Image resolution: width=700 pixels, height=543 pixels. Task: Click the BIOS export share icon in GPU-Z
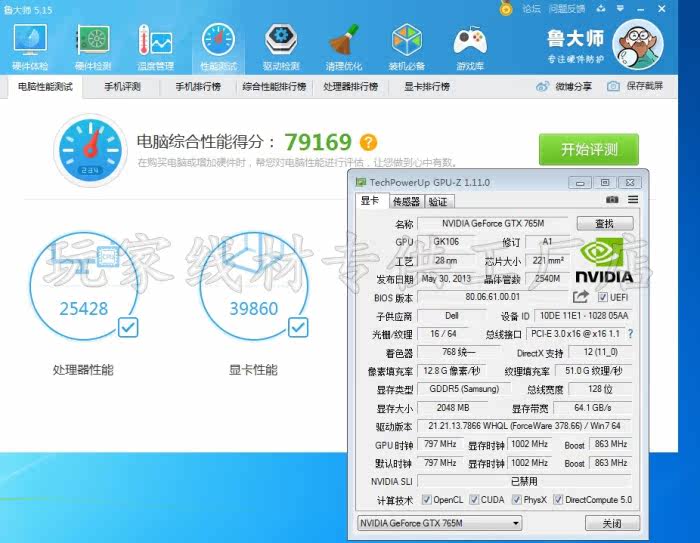[581, 297]
